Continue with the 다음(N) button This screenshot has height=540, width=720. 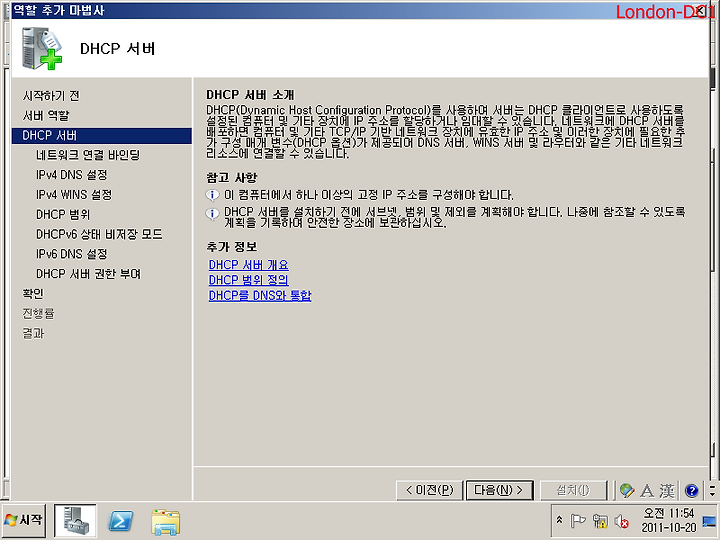click(x=499, y=490)
